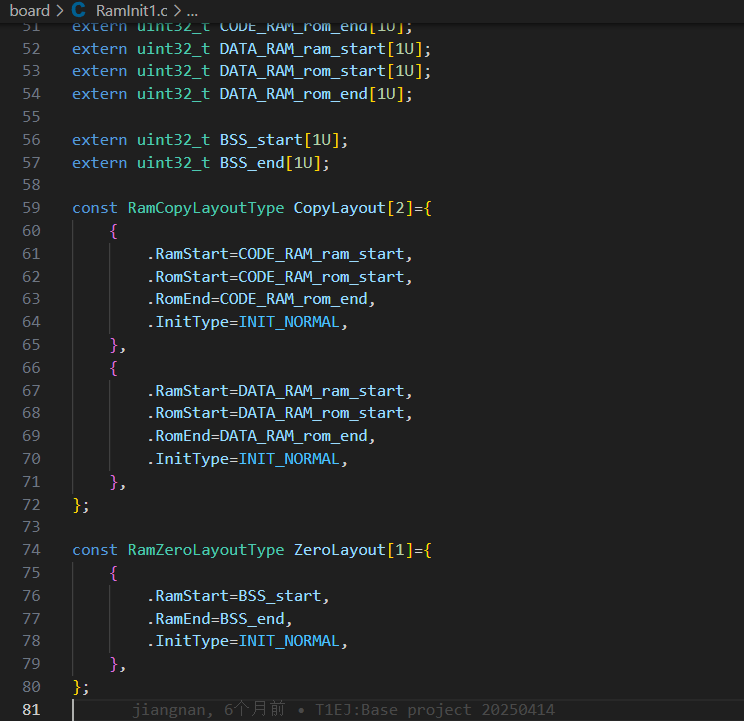
Task: Click the RamCopyLayoutType type name
Action: click(206, 208)
